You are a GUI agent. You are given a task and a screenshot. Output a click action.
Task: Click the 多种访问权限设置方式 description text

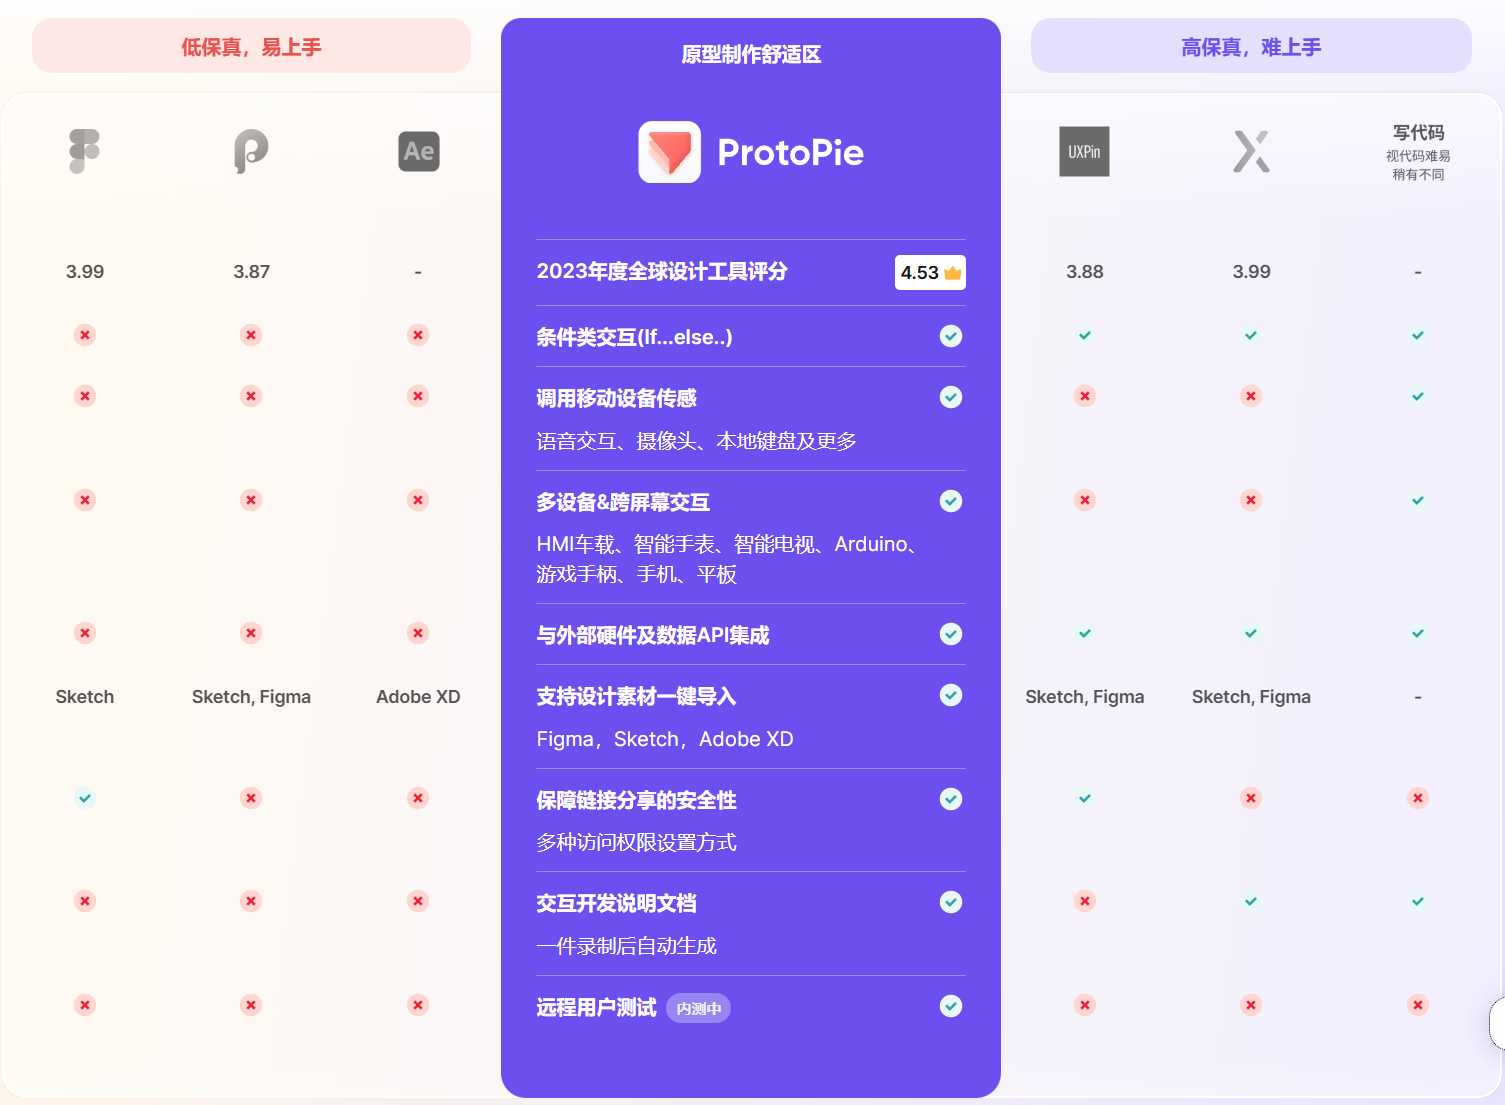[636, 842]
